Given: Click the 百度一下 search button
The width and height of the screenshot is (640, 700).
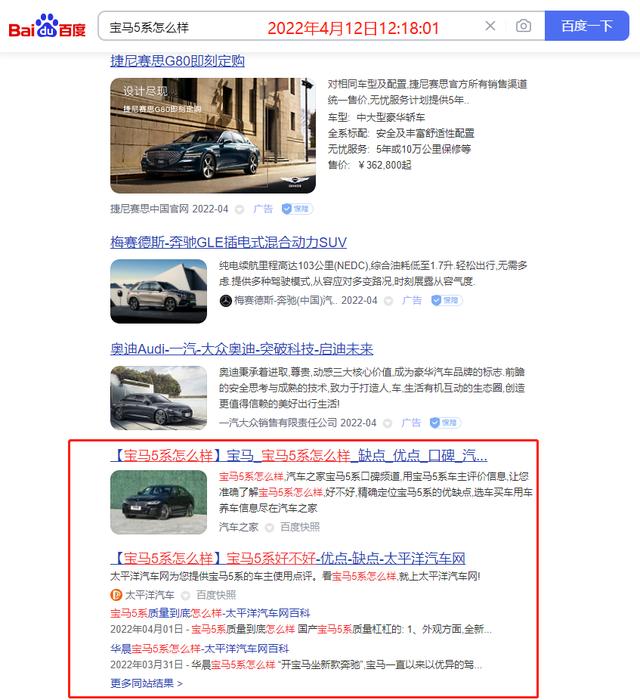Looking at the screenshot, I should pos(586,26).
